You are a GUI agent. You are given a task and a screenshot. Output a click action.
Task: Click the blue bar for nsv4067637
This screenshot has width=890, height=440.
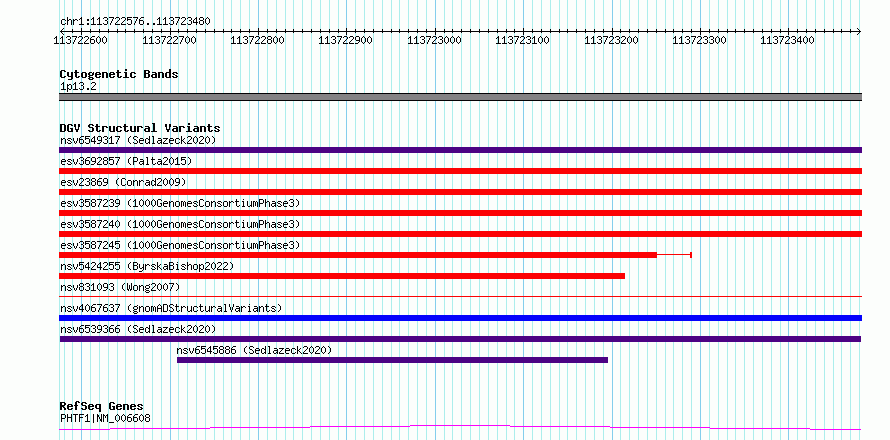pyautogui.click(x=460, y=318)
